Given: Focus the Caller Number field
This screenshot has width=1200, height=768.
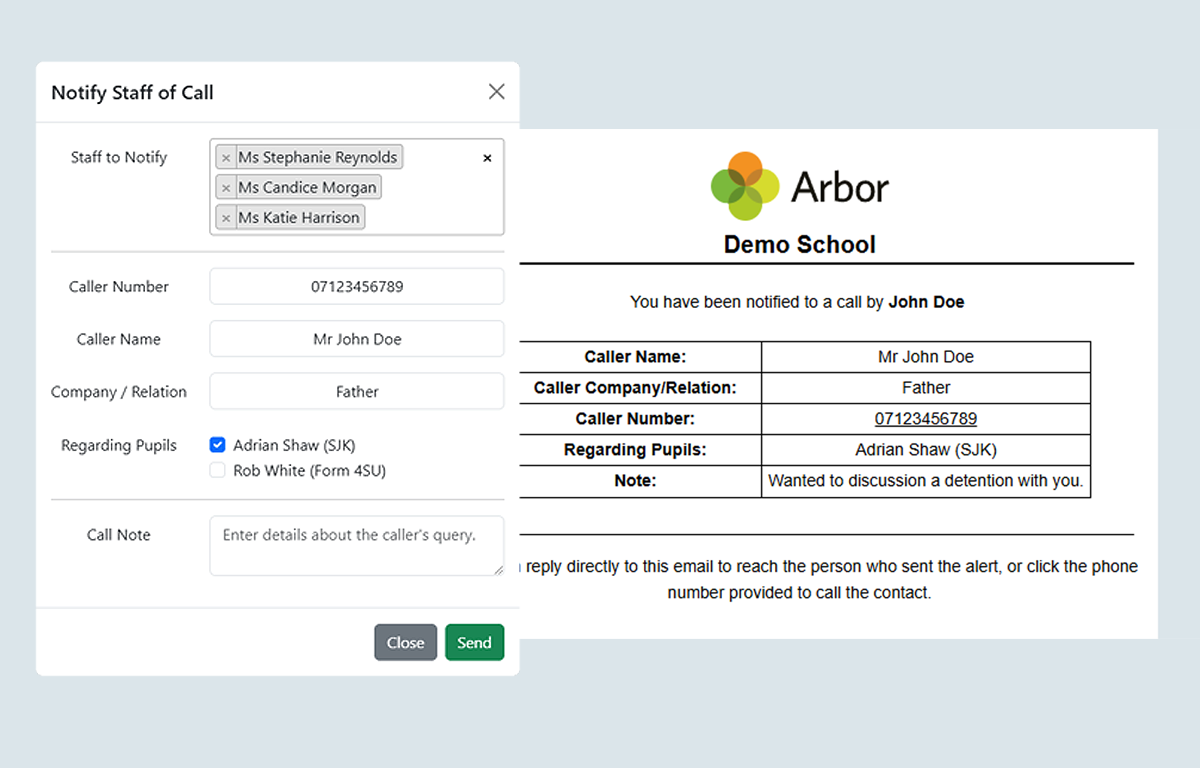Looking at the screenshot, I should 357,286.
